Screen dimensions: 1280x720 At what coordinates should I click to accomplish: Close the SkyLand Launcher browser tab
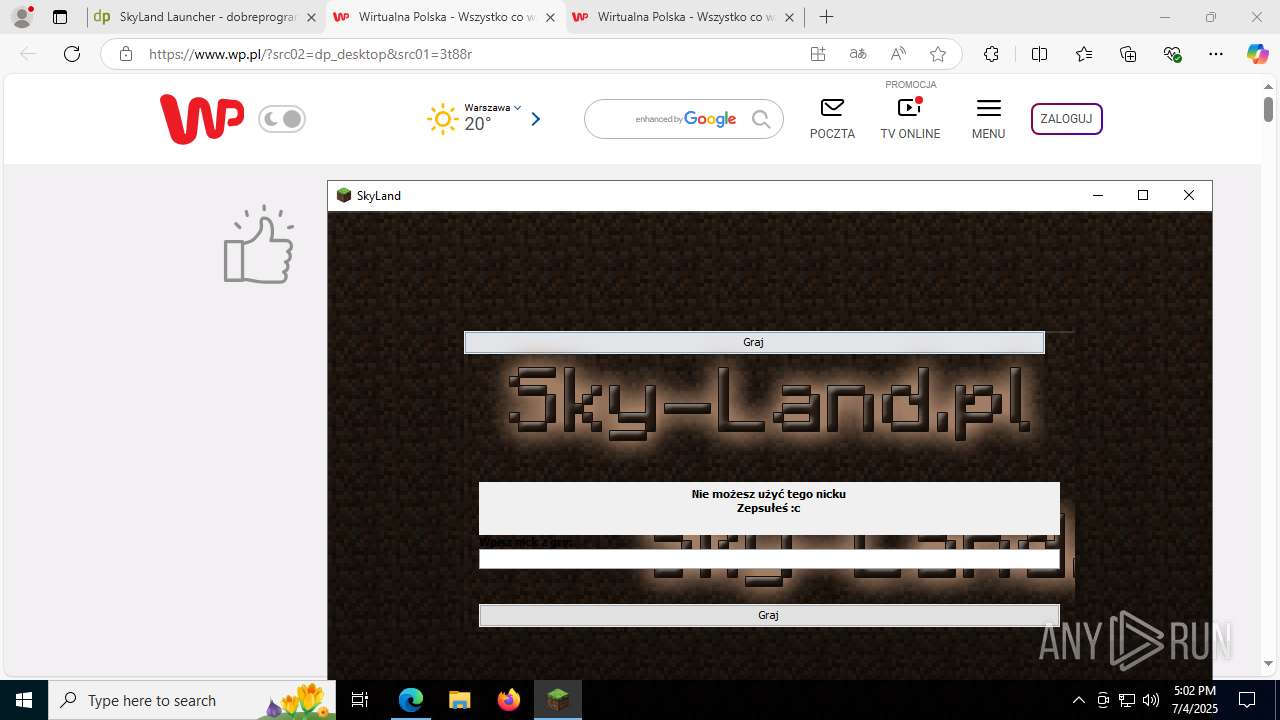point(311,17)
